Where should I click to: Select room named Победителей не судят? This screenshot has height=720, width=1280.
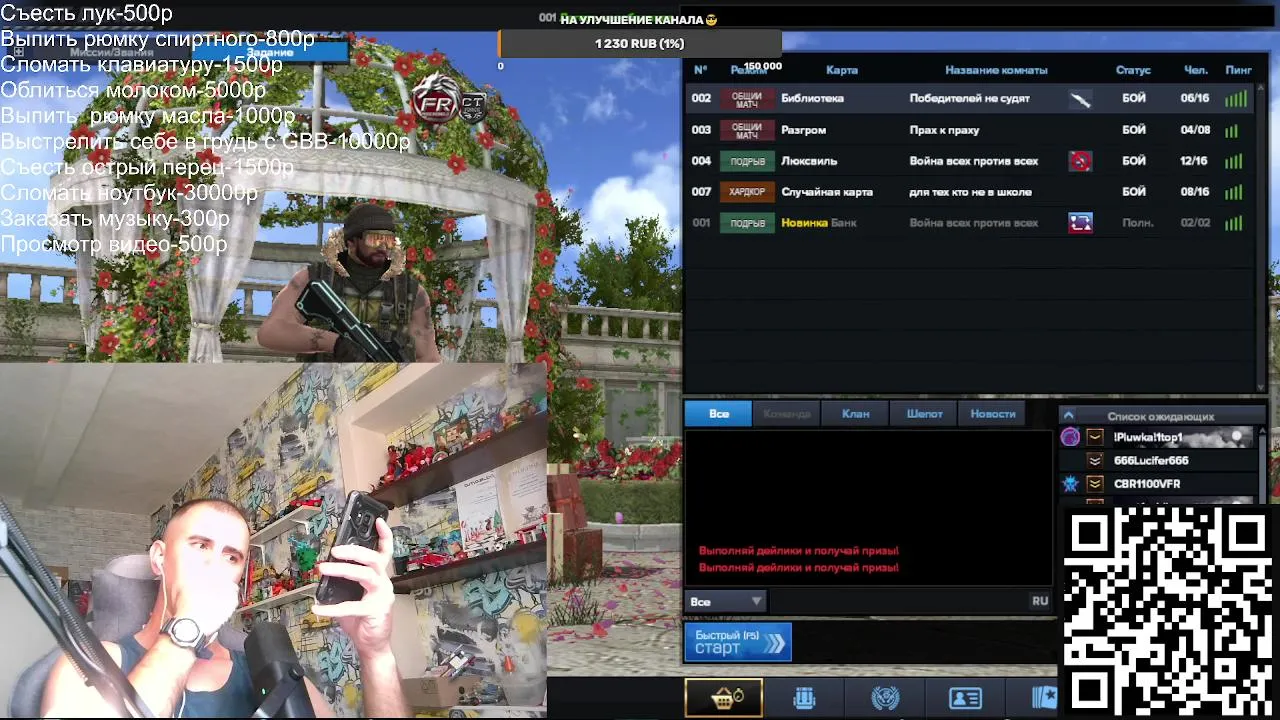(x=969, y=99)
